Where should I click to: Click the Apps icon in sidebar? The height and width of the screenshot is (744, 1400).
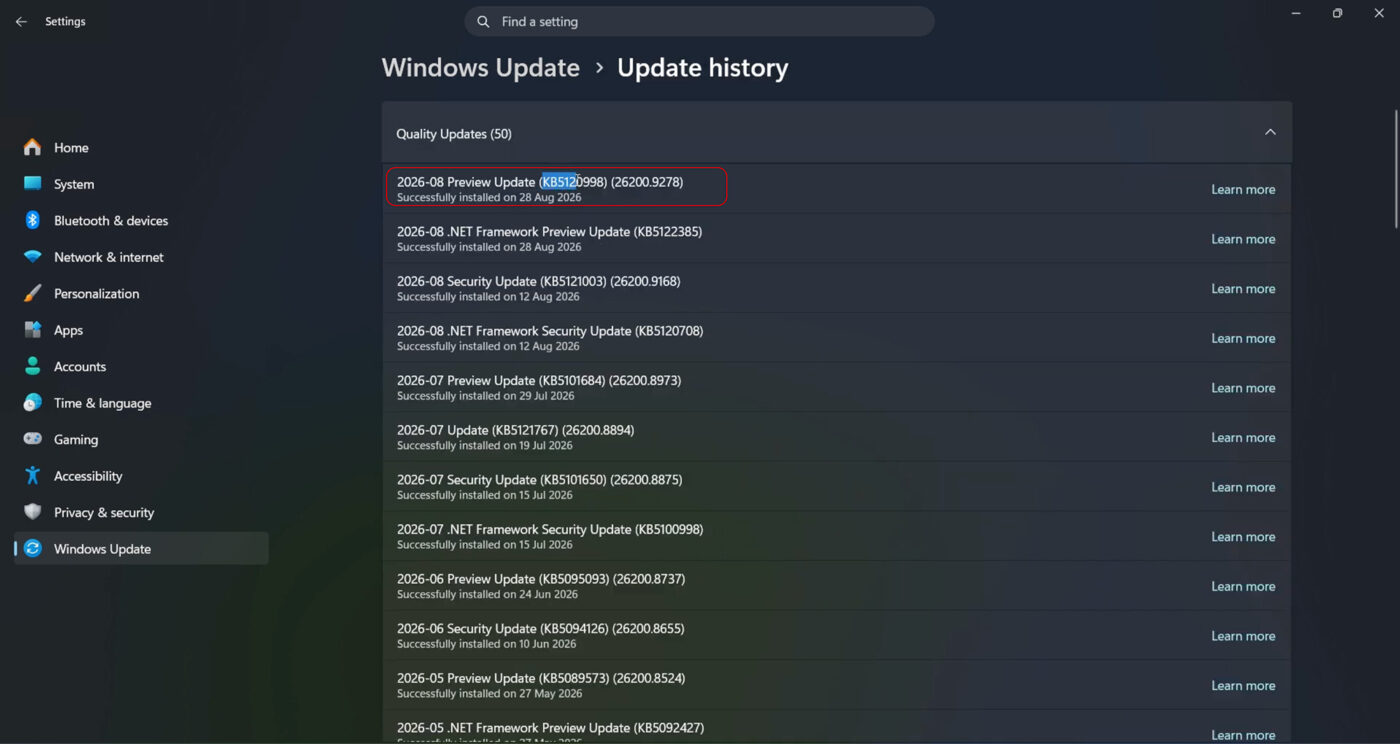[33, 330]
